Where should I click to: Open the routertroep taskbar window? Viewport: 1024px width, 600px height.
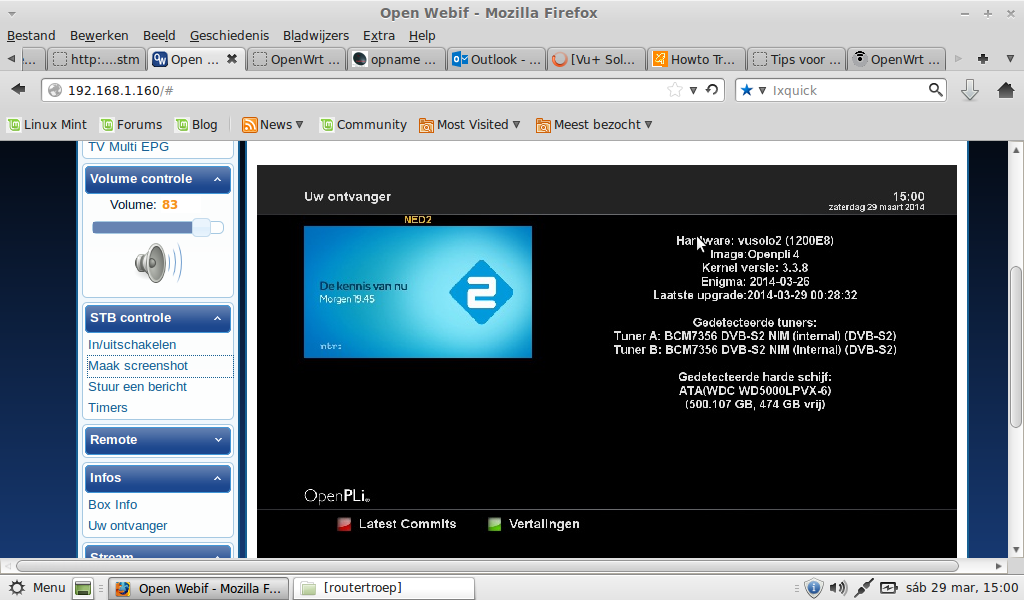click(384, 588)
